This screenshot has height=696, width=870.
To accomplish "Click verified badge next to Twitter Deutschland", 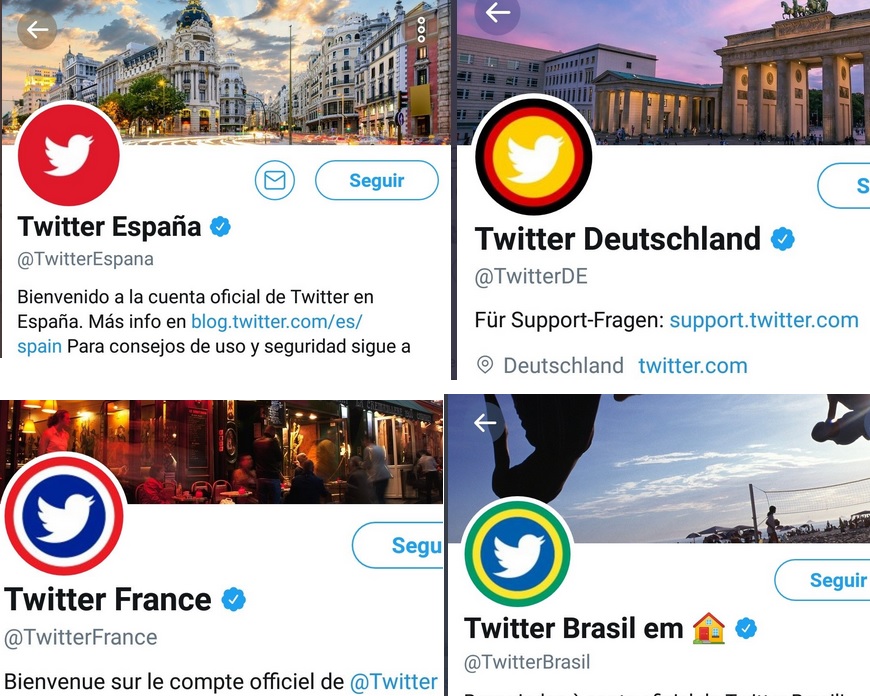I will (x=783, y=239).
